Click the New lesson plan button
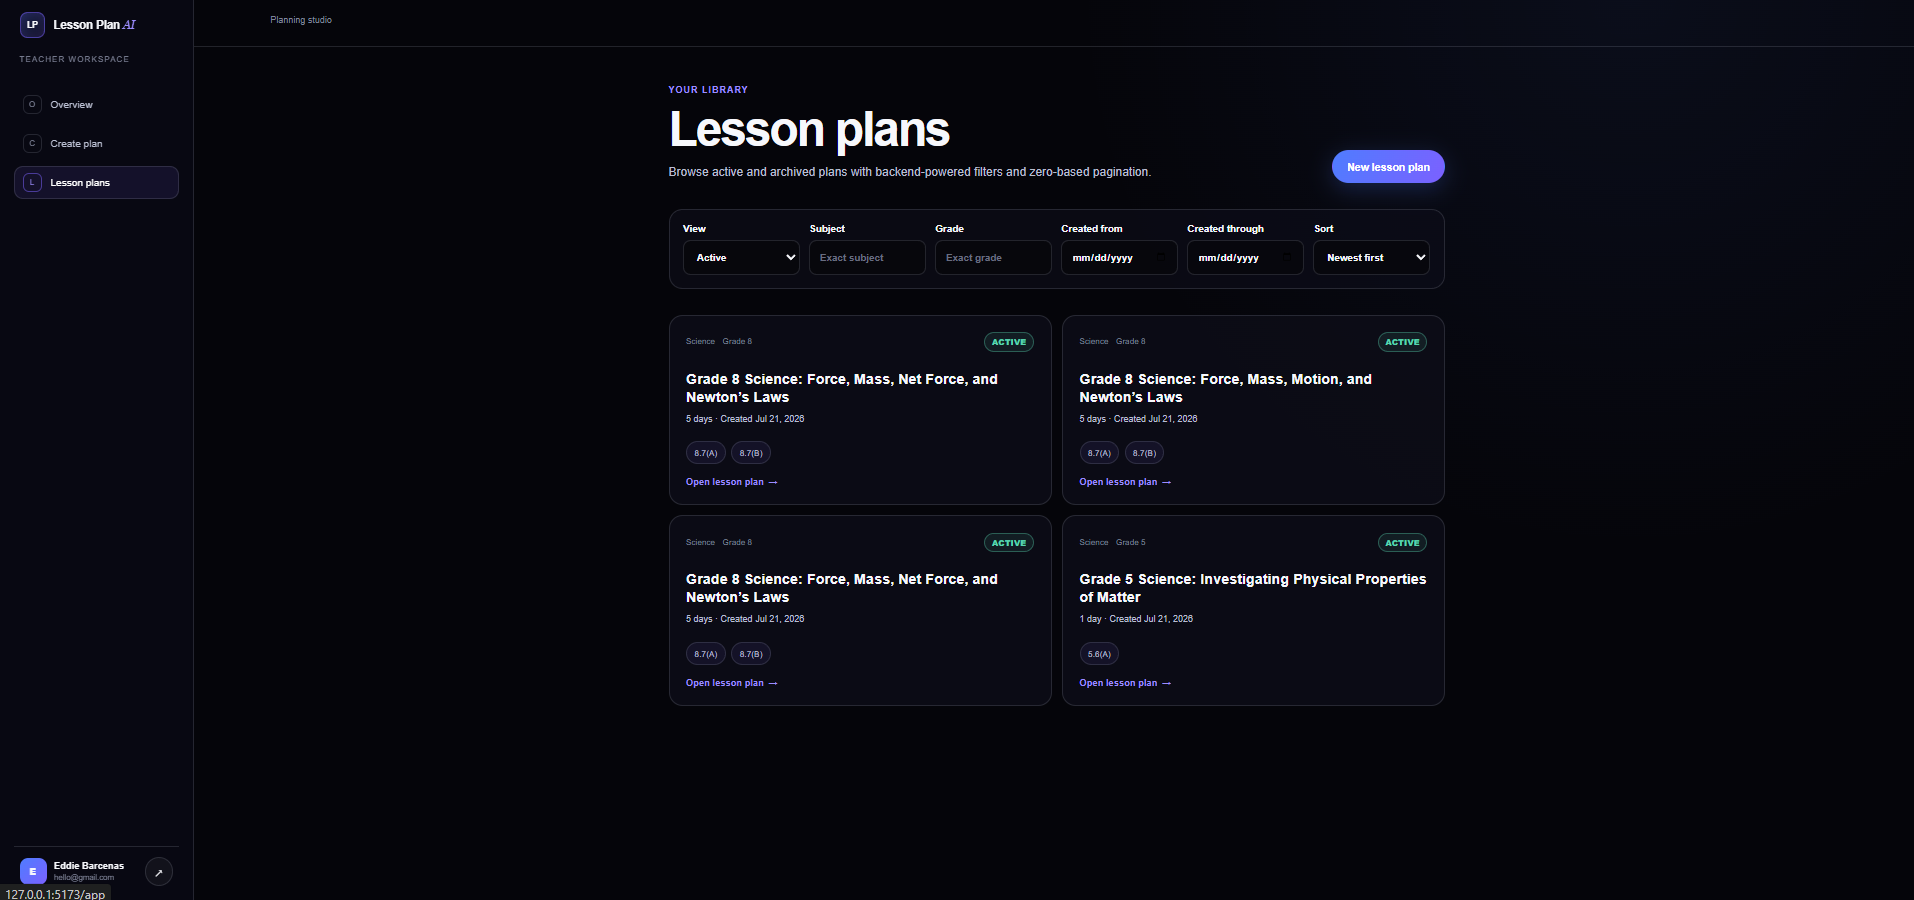1914x900 pixels. point(1388,167)
